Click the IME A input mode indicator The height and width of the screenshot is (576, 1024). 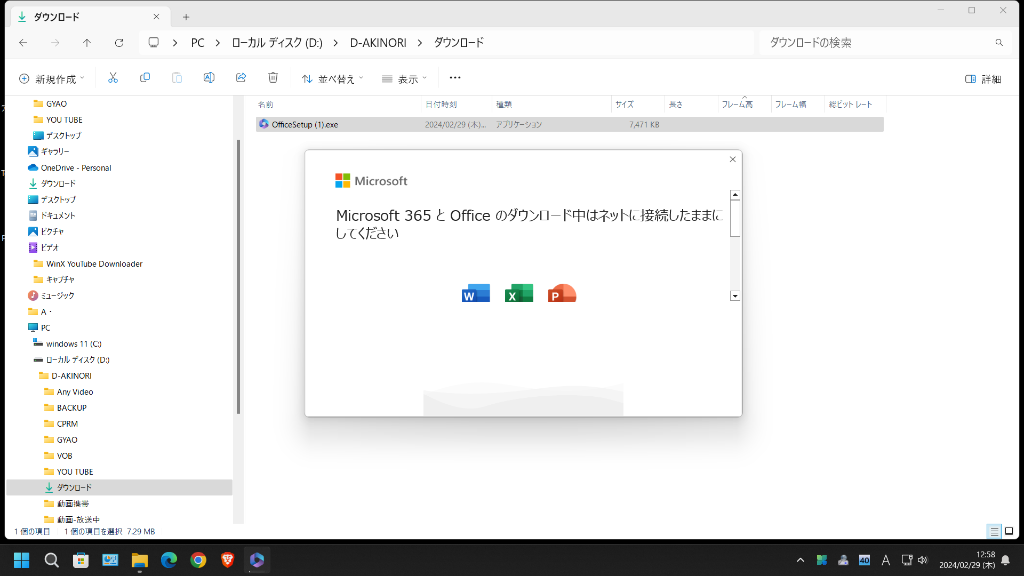tap(886, 560)
